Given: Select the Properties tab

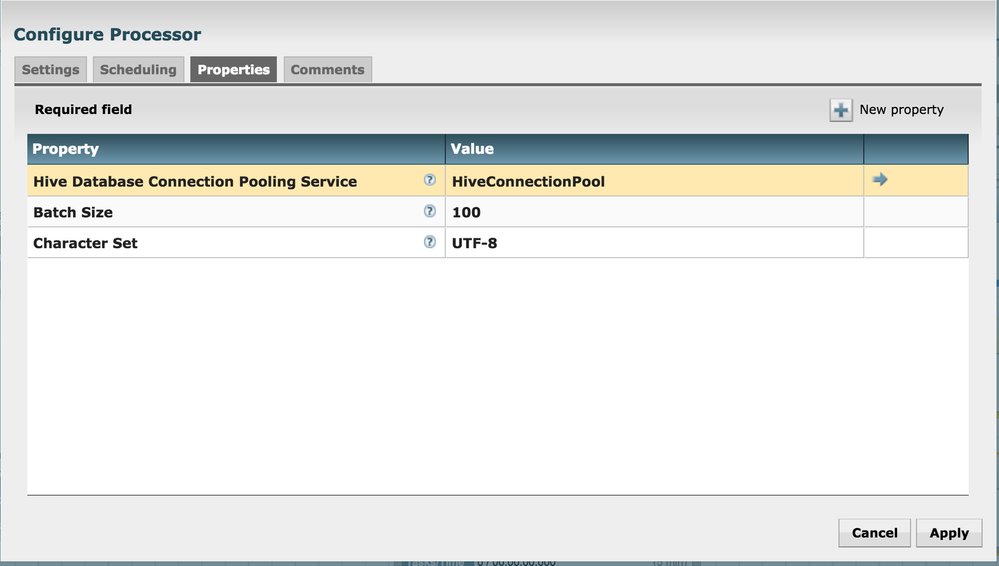Looking at the screenshot, I should [x=233, y=70].
